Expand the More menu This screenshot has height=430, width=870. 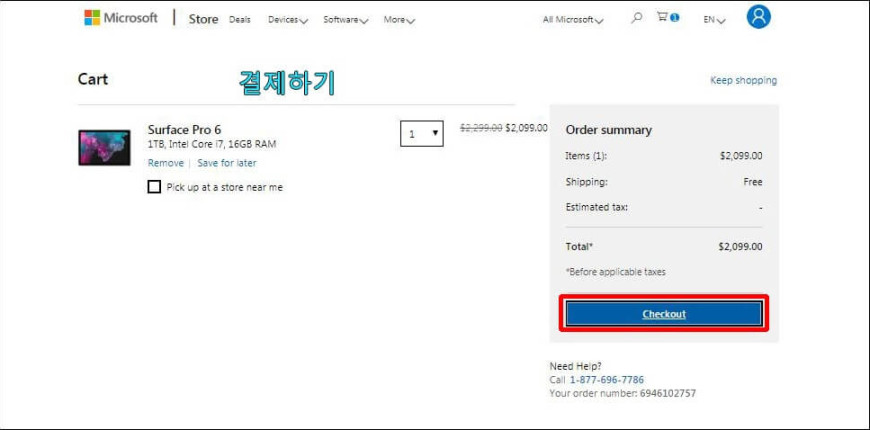pyautogui.click(x=399, y=19)
